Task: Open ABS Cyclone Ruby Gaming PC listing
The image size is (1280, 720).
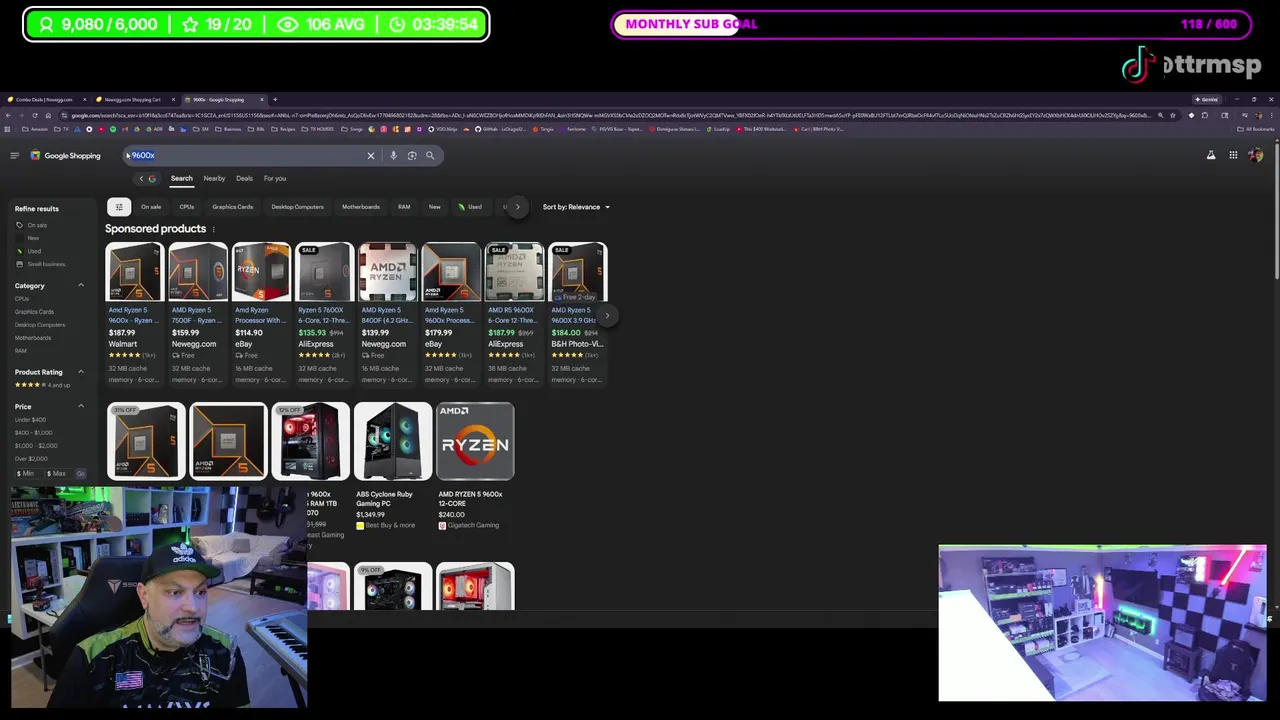Action: (392, 467)
